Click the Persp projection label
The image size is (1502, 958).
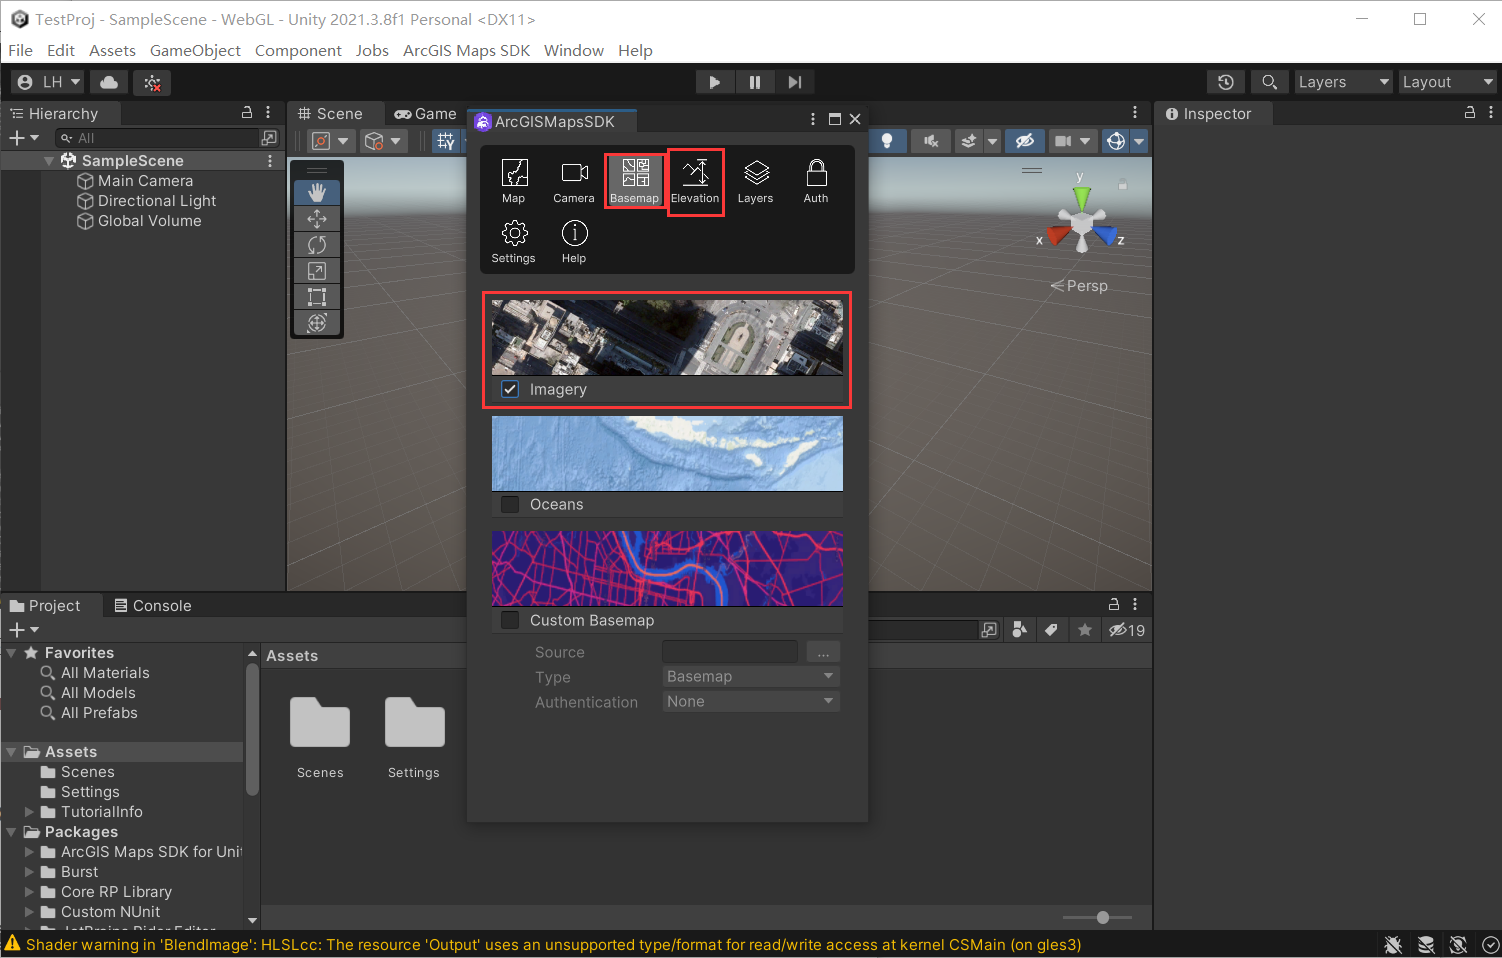pos(1080,286)
